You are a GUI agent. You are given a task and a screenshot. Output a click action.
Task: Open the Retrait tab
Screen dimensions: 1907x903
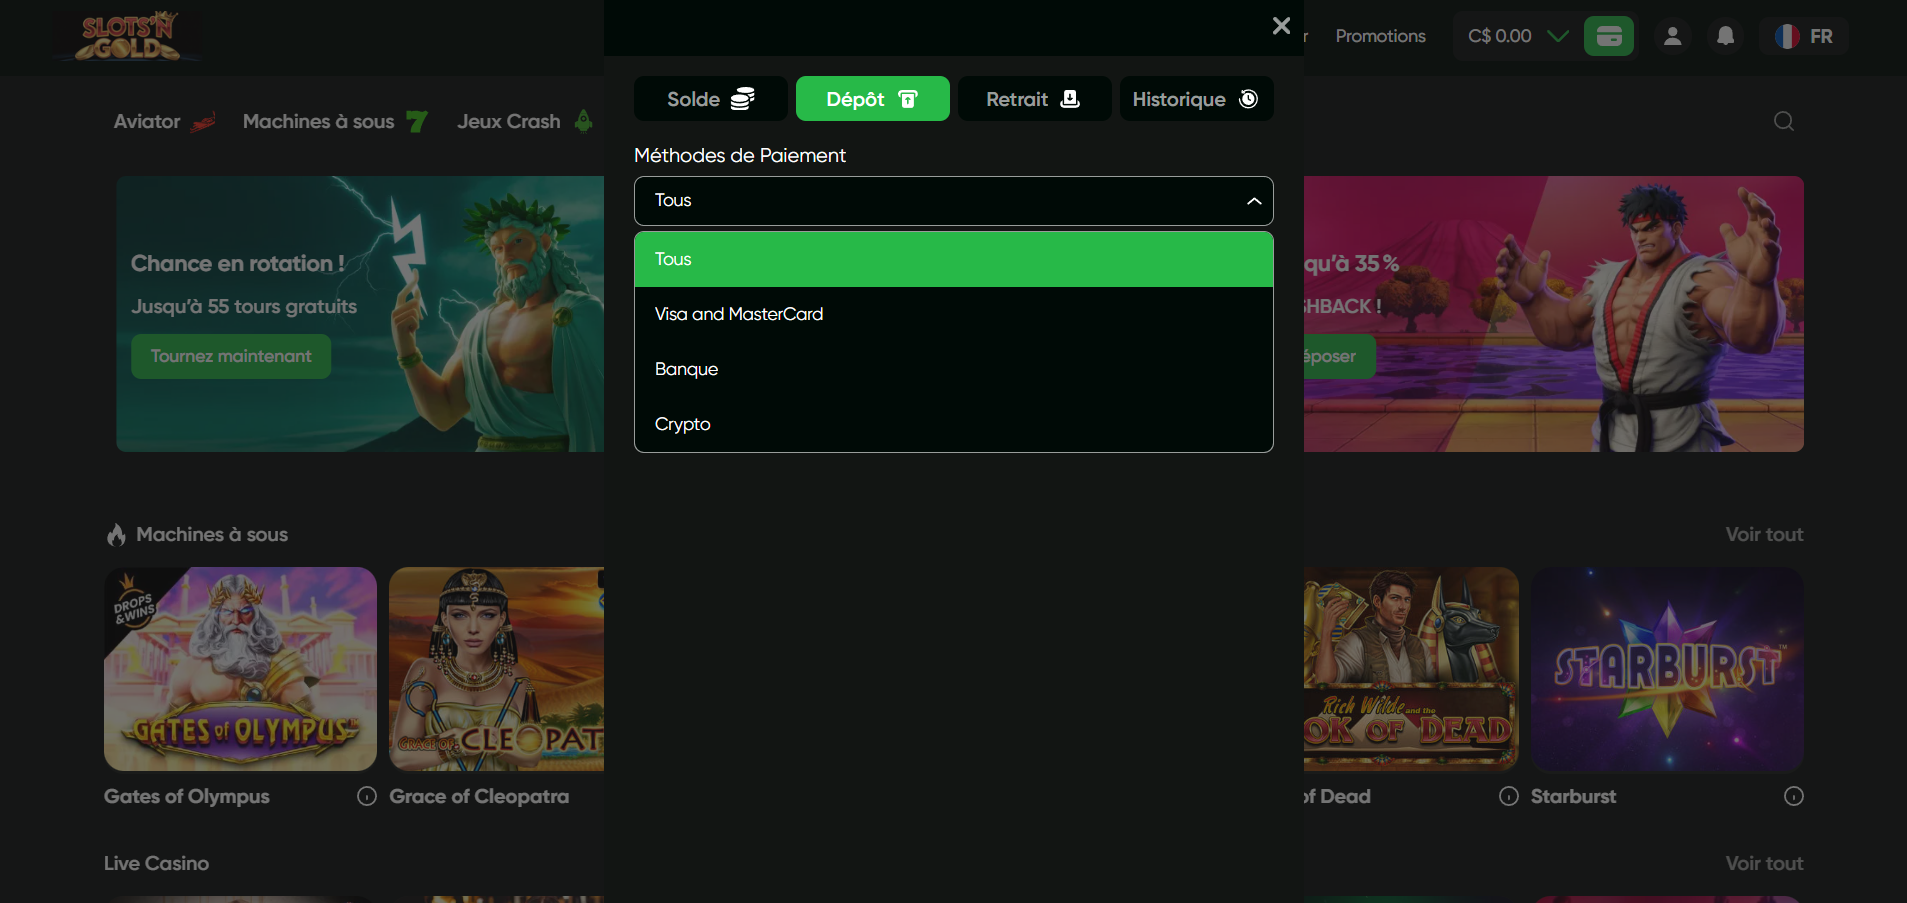pyautogui.click(x=1034, y=99)
